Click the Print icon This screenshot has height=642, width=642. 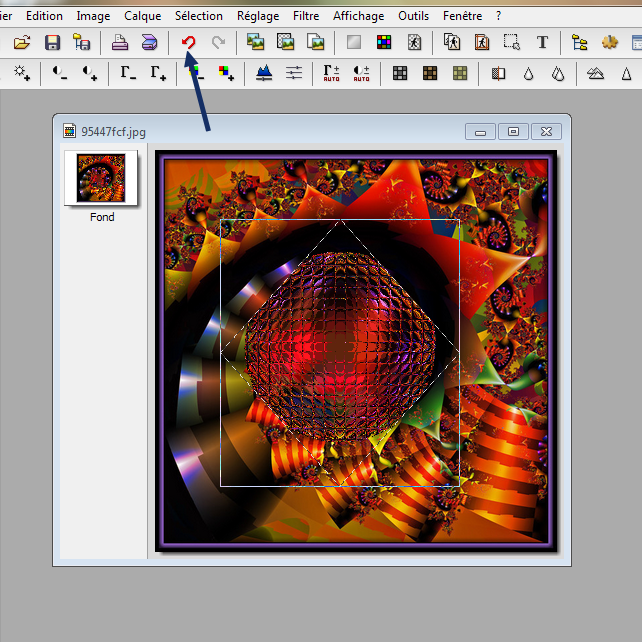click(119, 42)
